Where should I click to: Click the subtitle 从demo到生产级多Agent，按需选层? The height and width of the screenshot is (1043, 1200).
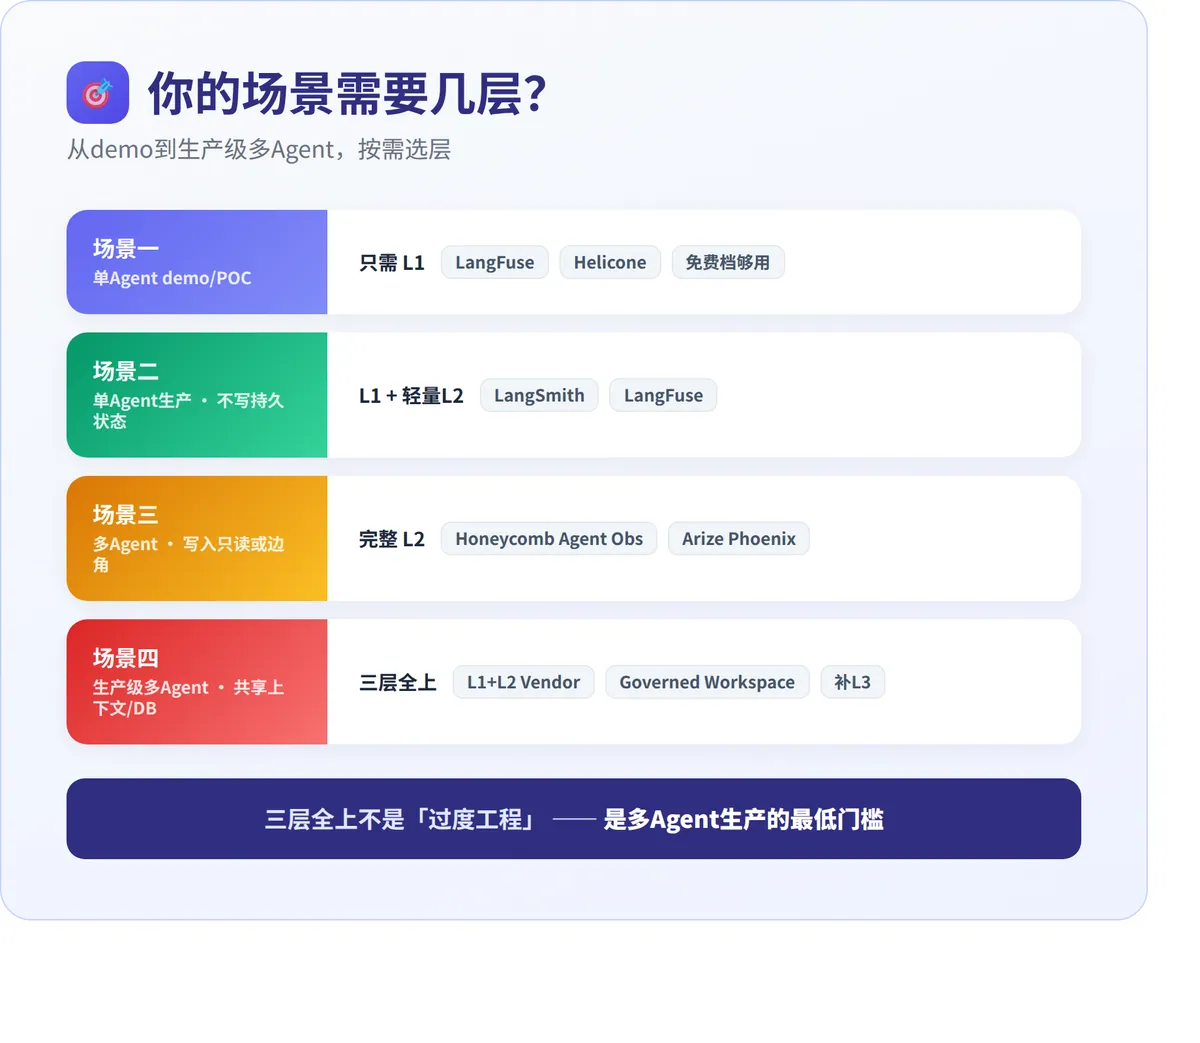[x=259, y=150]
